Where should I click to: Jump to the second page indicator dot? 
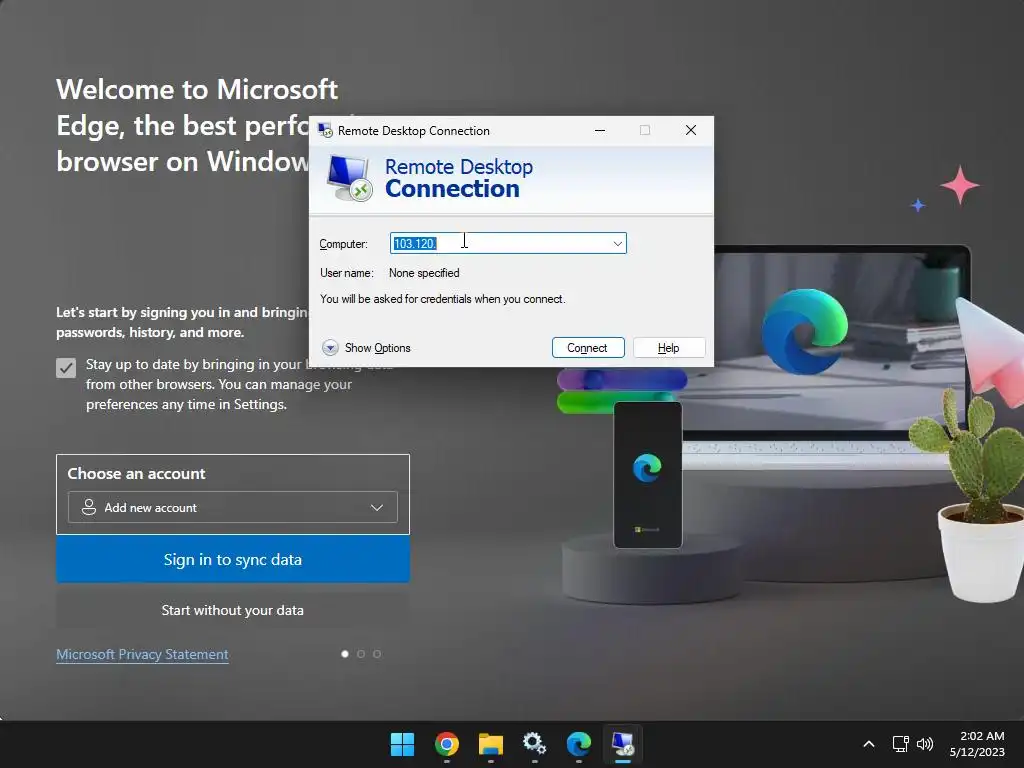click(360, 654)
